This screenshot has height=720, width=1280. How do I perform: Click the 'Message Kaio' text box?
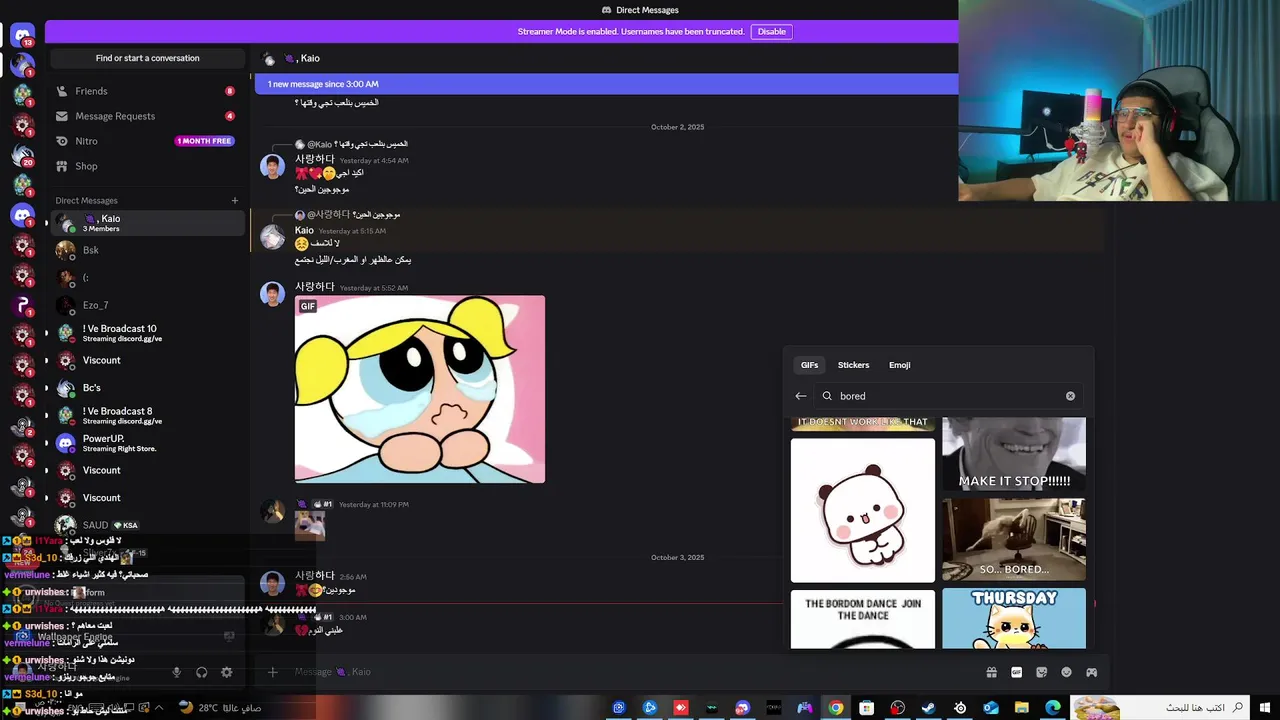pos(630,672)
